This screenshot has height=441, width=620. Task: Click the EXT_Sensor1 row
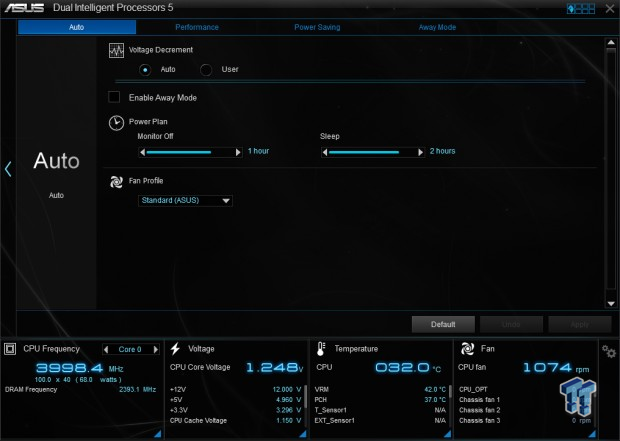[380, 420]
